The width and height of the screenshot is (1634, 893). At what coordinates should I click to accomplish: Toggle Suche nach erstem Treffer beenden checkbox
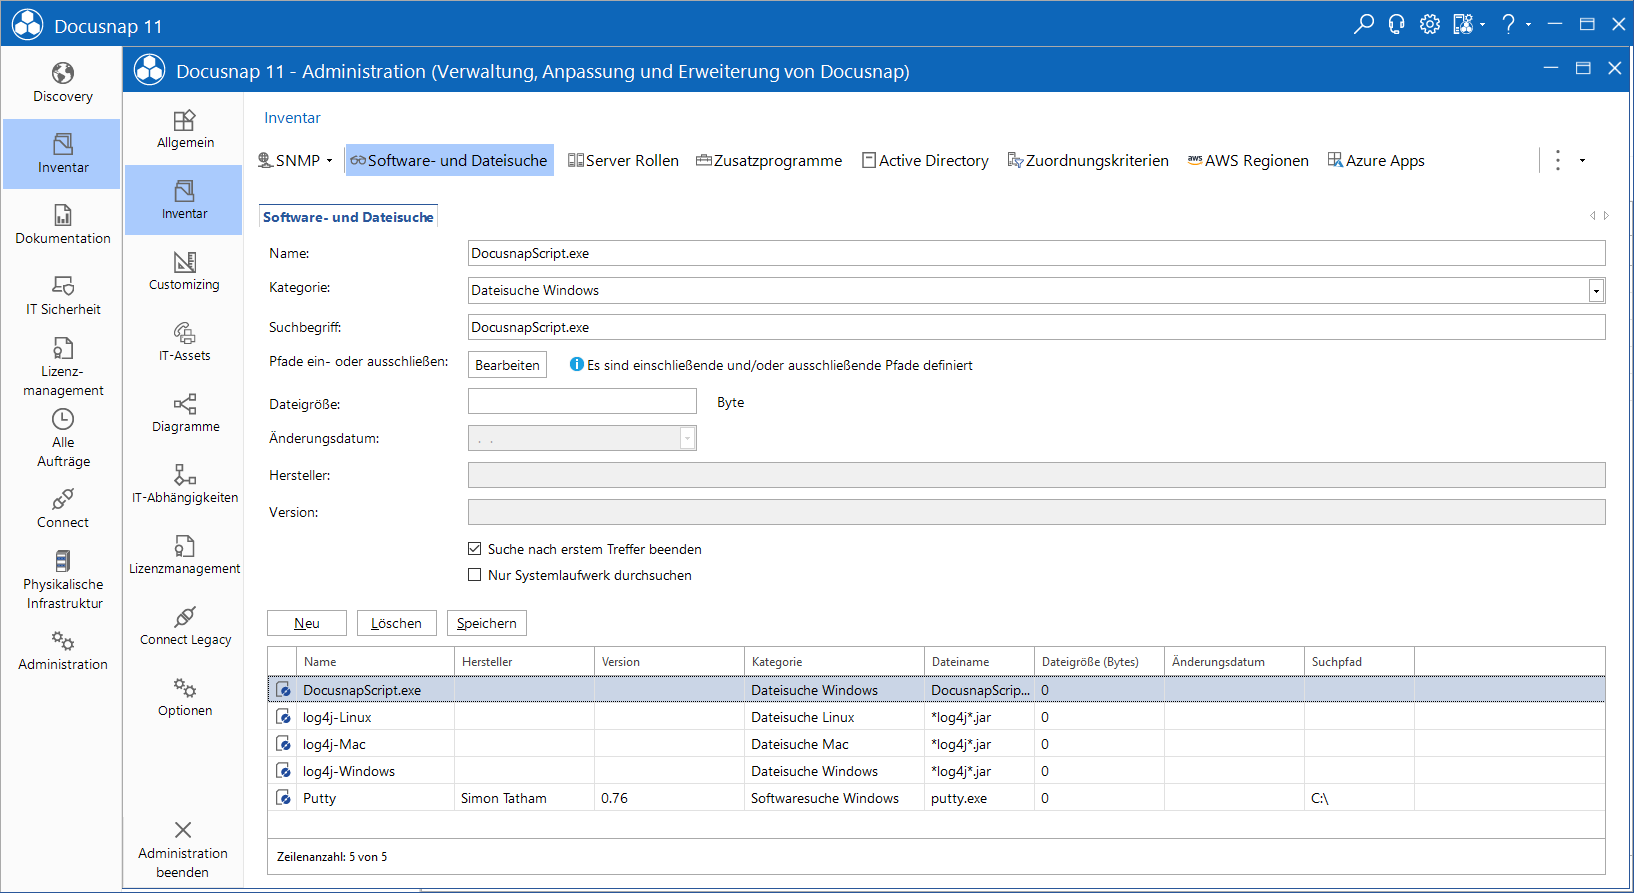click(475, 549)
